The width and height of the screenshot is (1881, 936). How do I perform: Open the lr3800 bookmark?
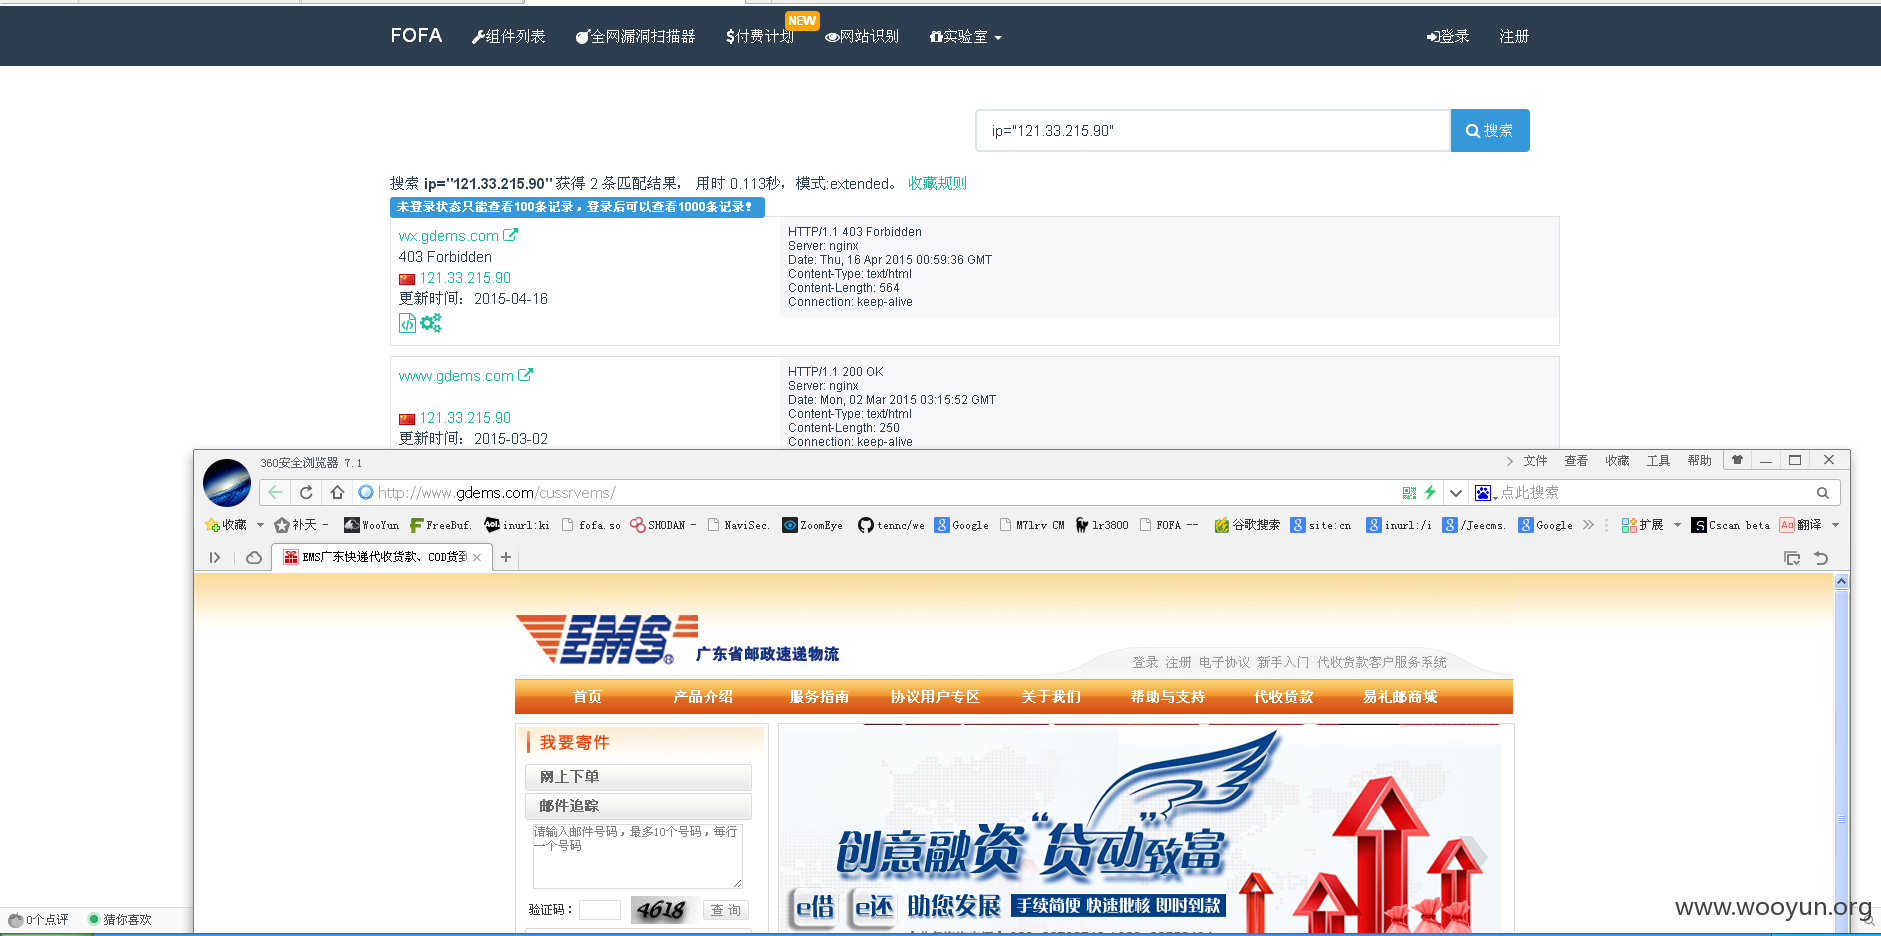click(1102, 525)
